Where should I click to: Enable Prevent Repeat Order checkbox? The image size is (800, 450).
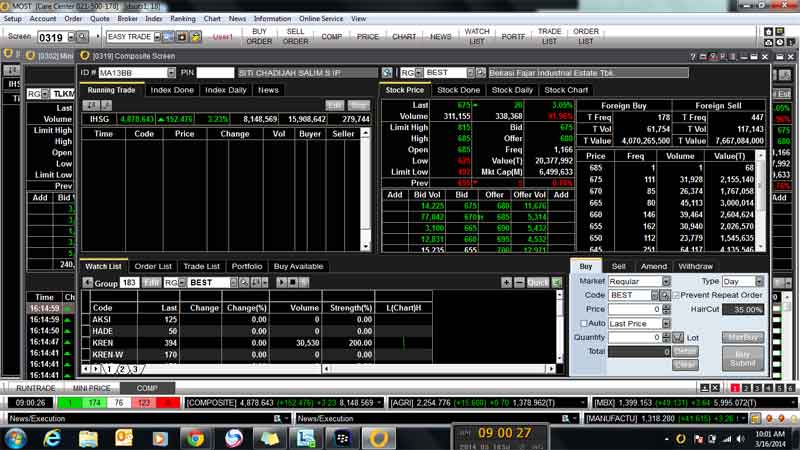676,296
